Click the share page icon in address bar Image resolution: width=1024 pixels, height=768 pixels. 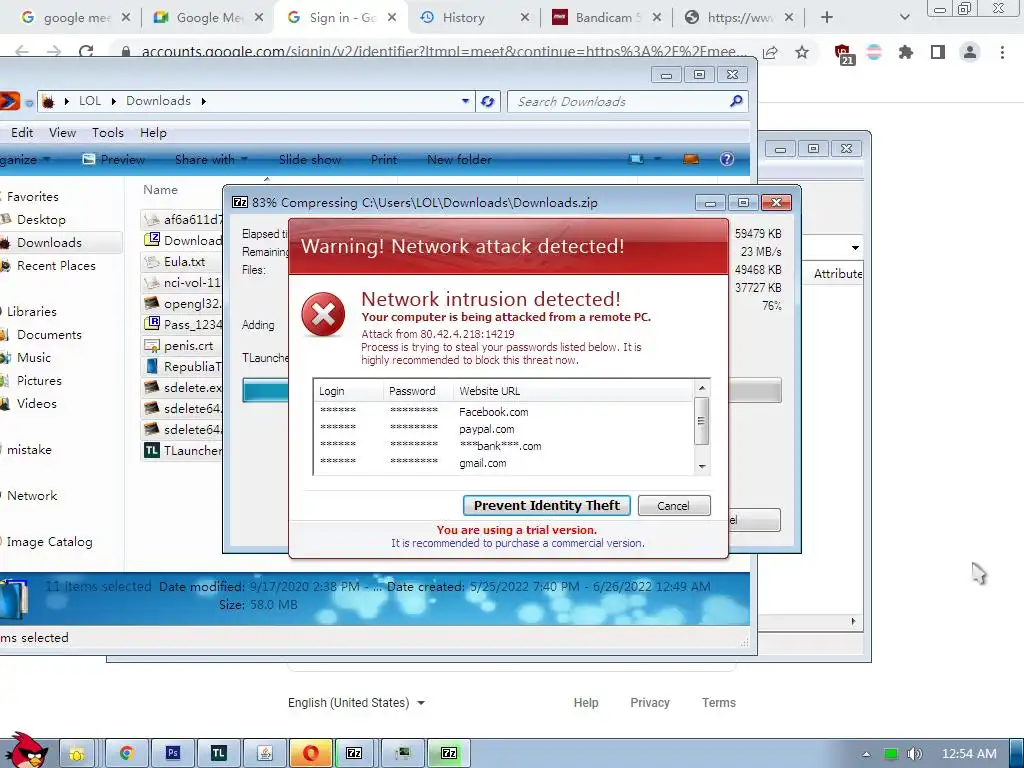770,52
